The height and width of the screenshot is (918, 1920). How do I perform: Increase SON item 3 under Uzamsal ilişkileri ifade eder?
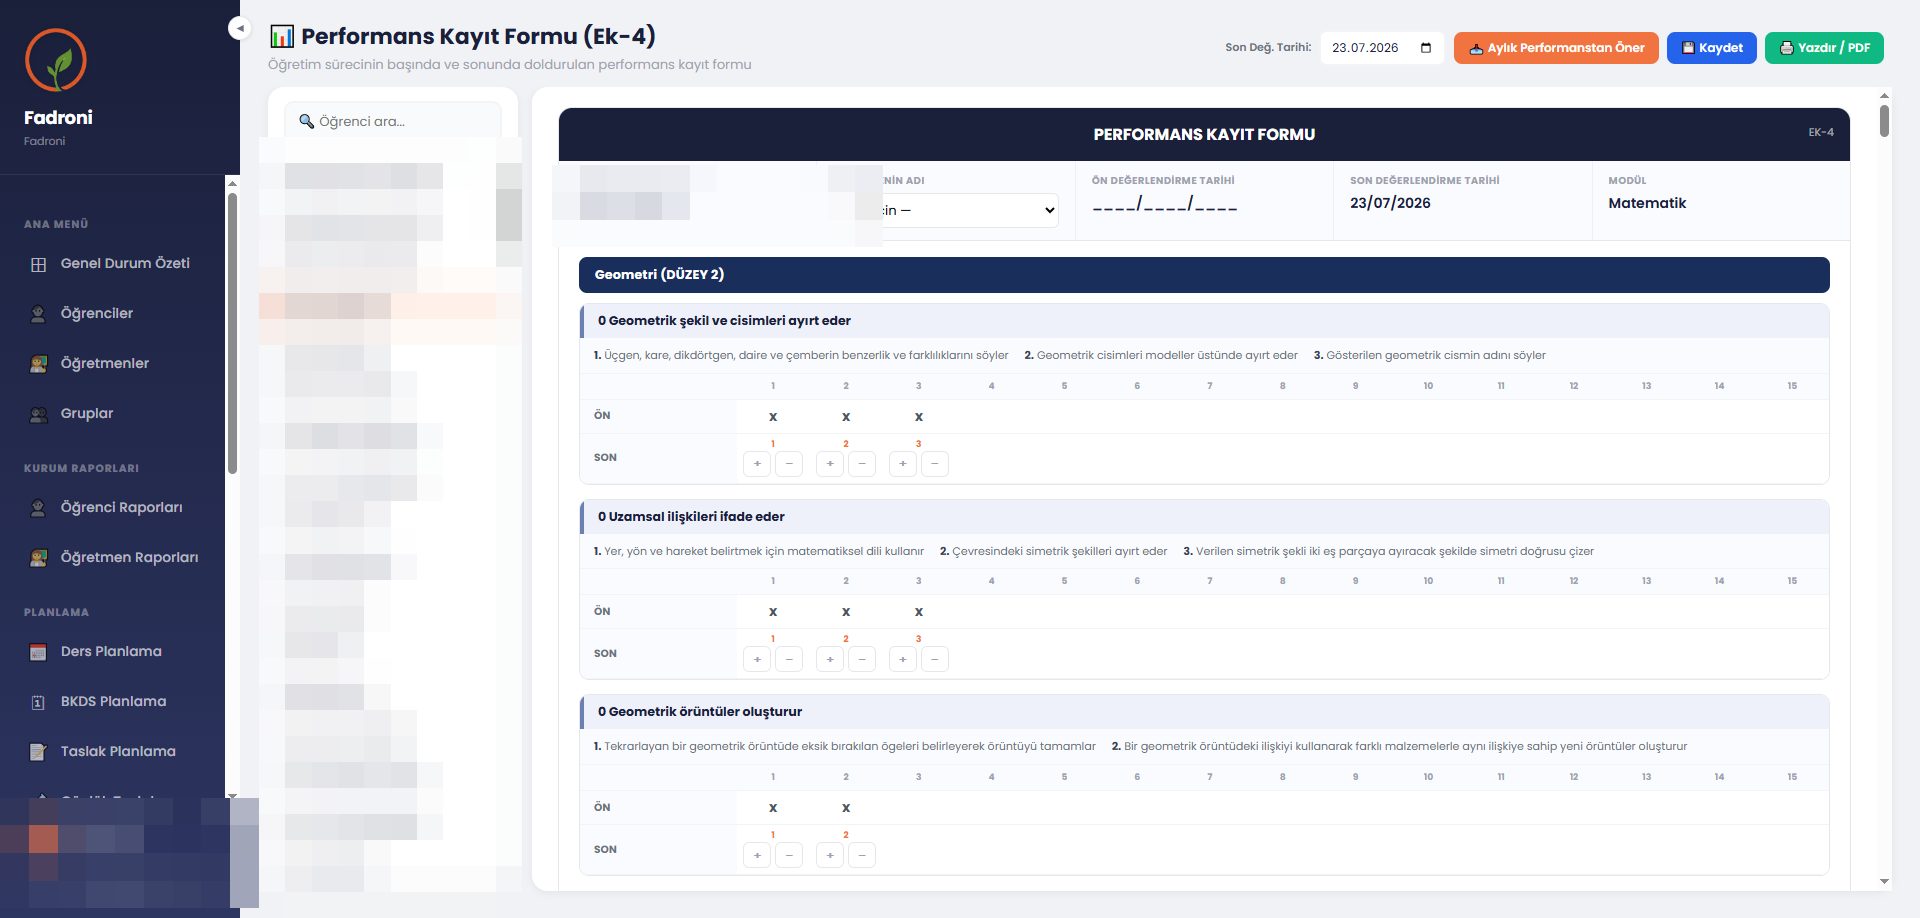[x=903, y=659]
